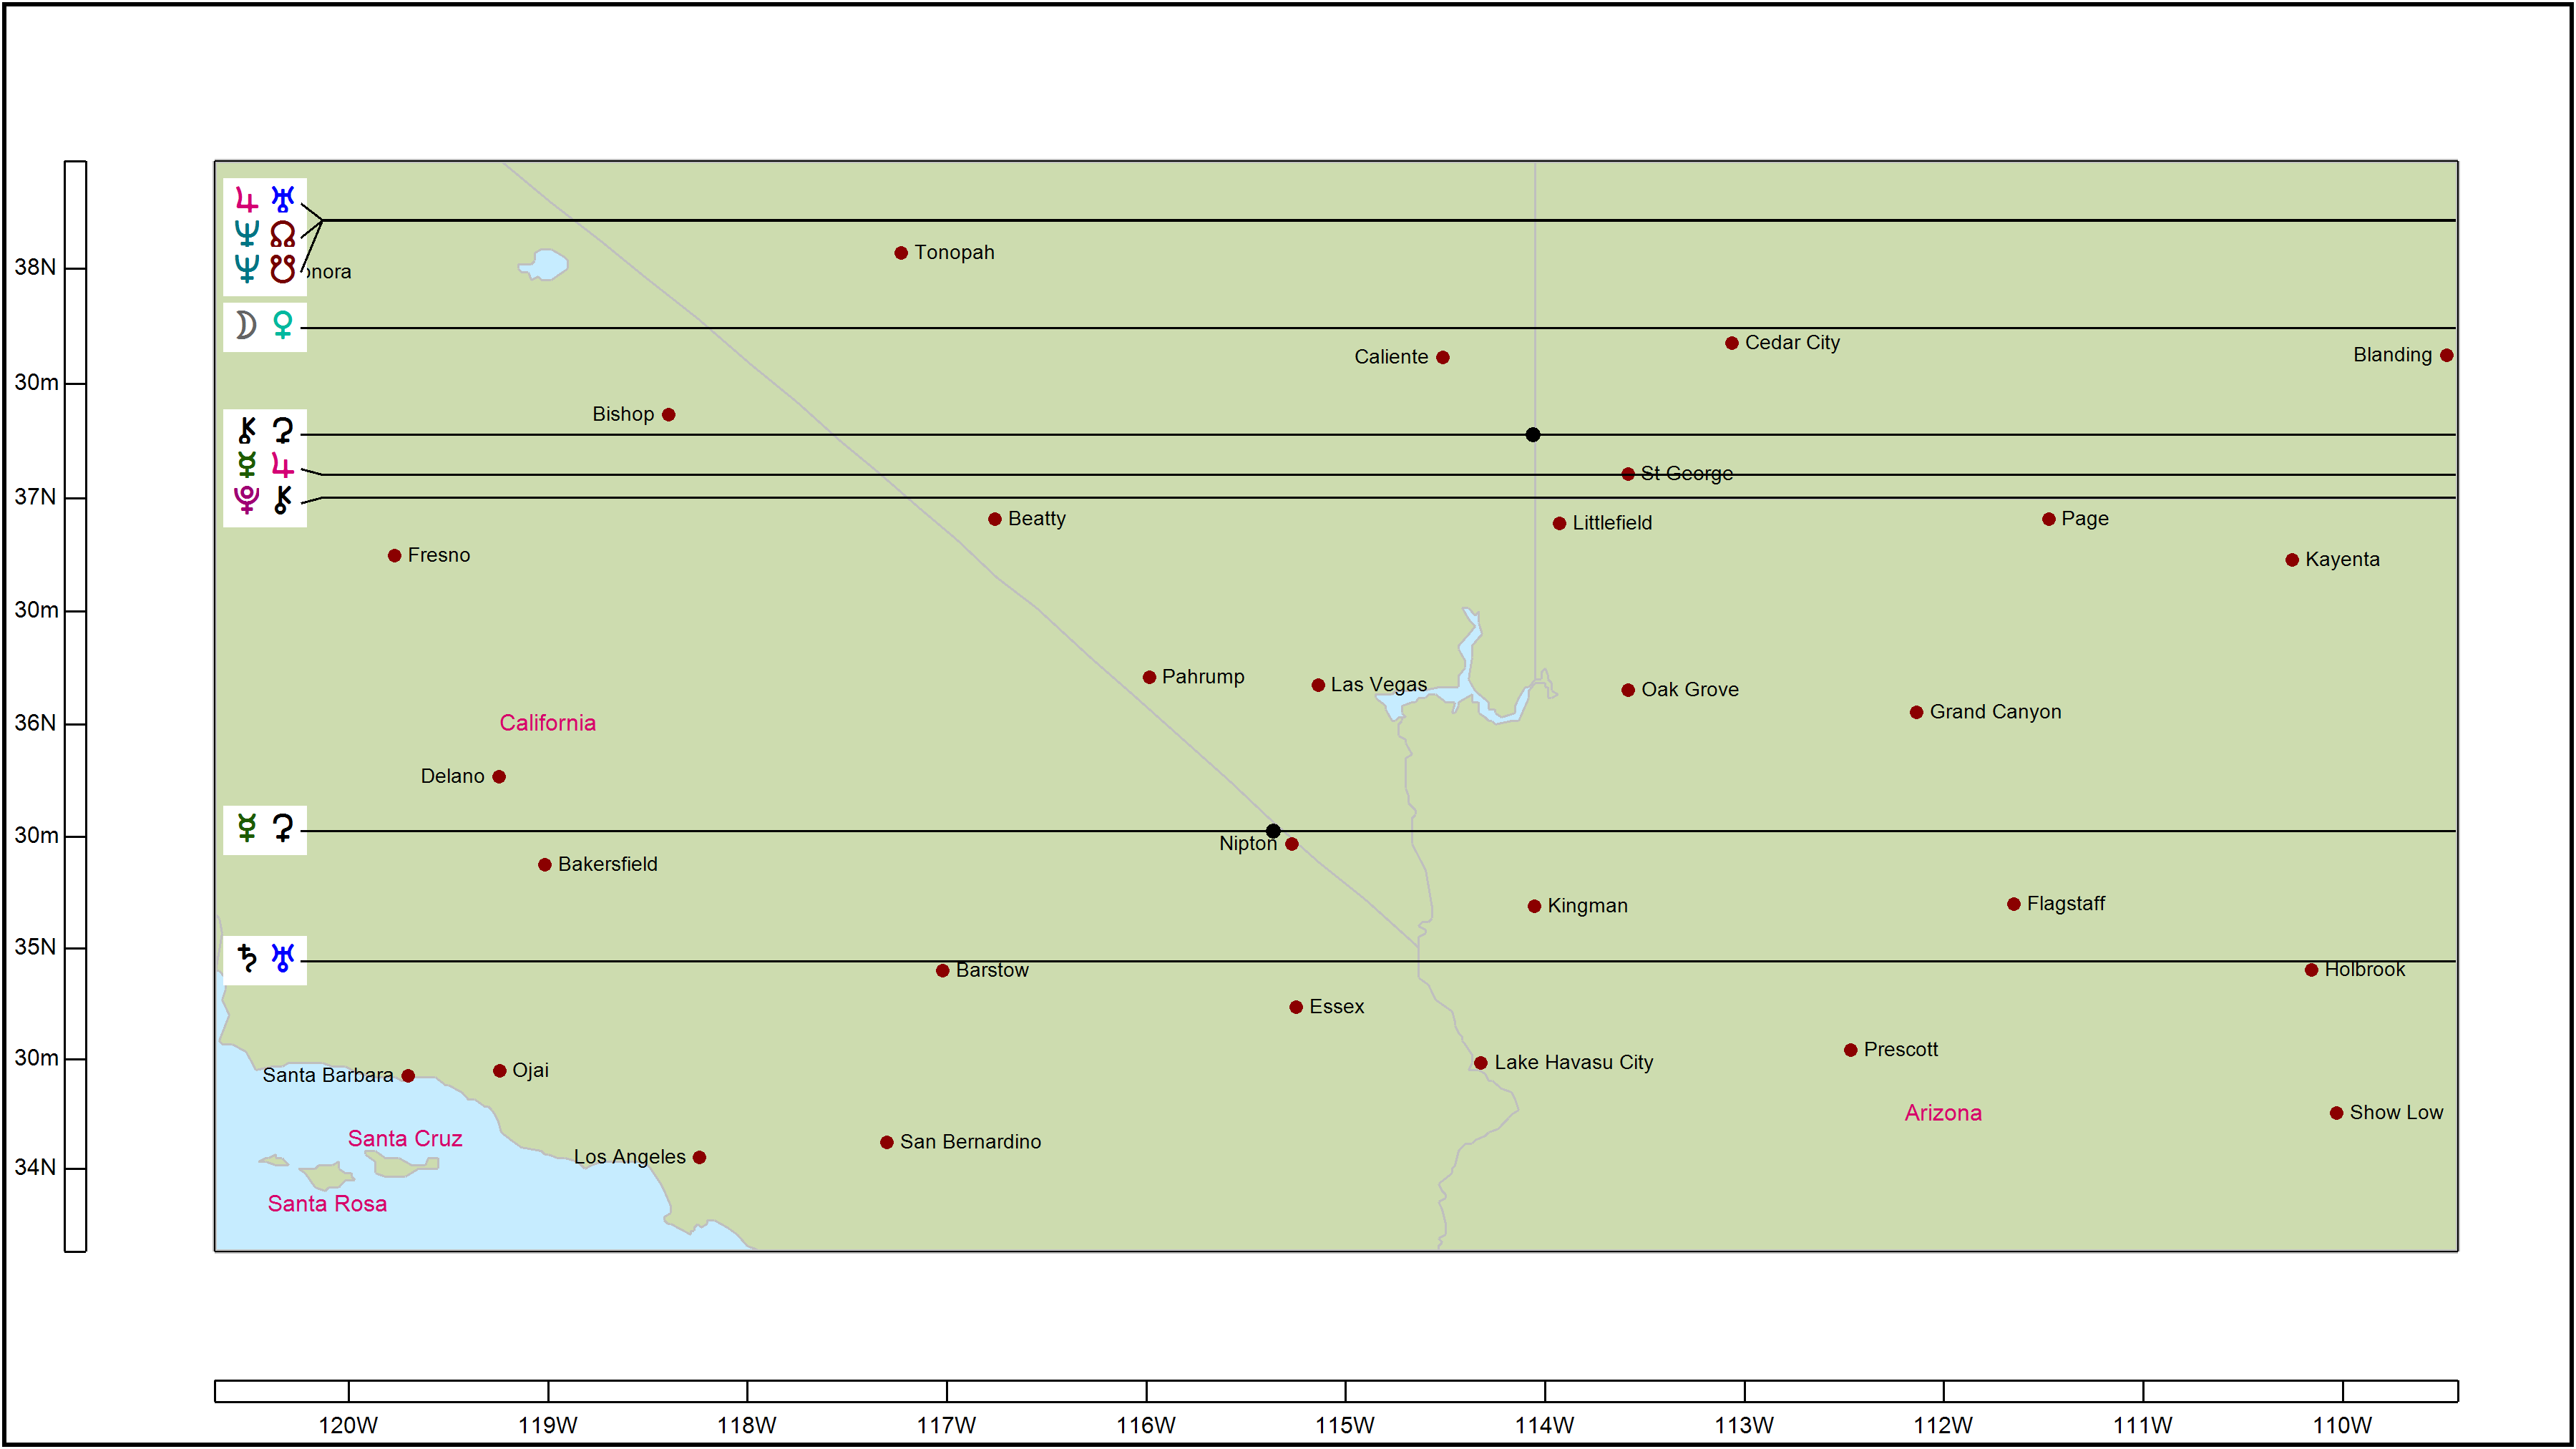
Task: Select the Pahrump city label
Action: 1203,677
